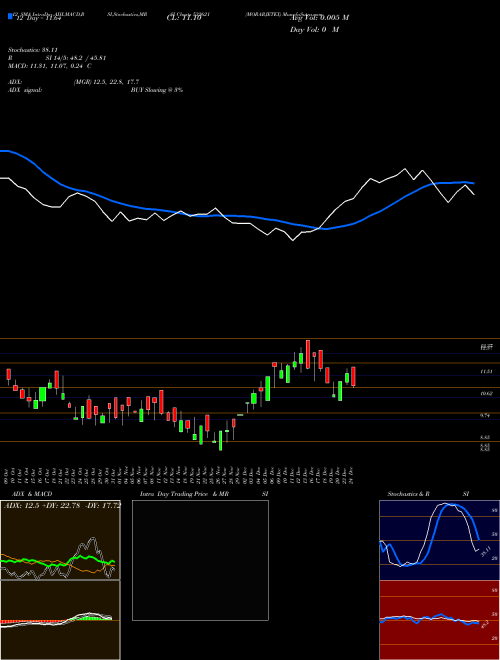Click the 'Stochastics & R' panel title
The width and height of the screenshot is (500, 660).
click(x=409, y=494)
